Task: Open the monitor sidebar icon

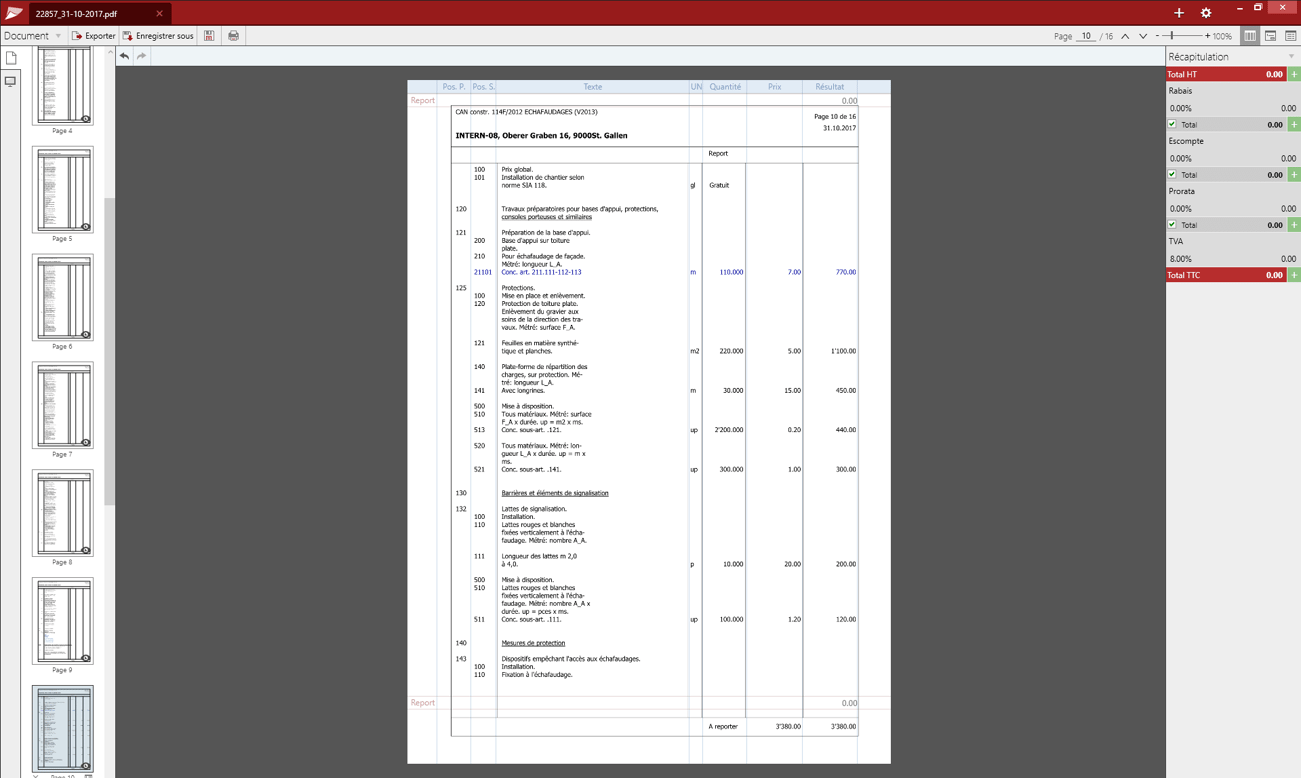Action: tap(11, 82)
